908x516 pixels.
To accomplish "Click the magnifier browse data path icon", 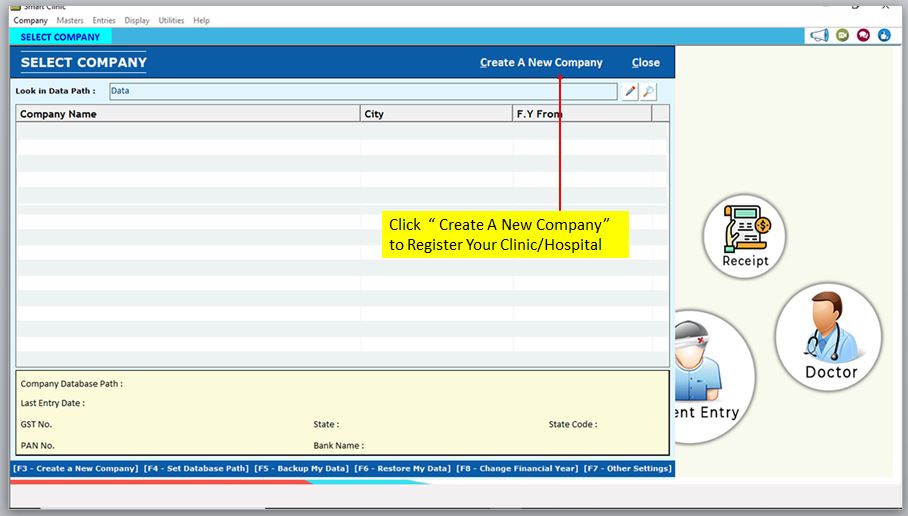I will coord(649,92).
